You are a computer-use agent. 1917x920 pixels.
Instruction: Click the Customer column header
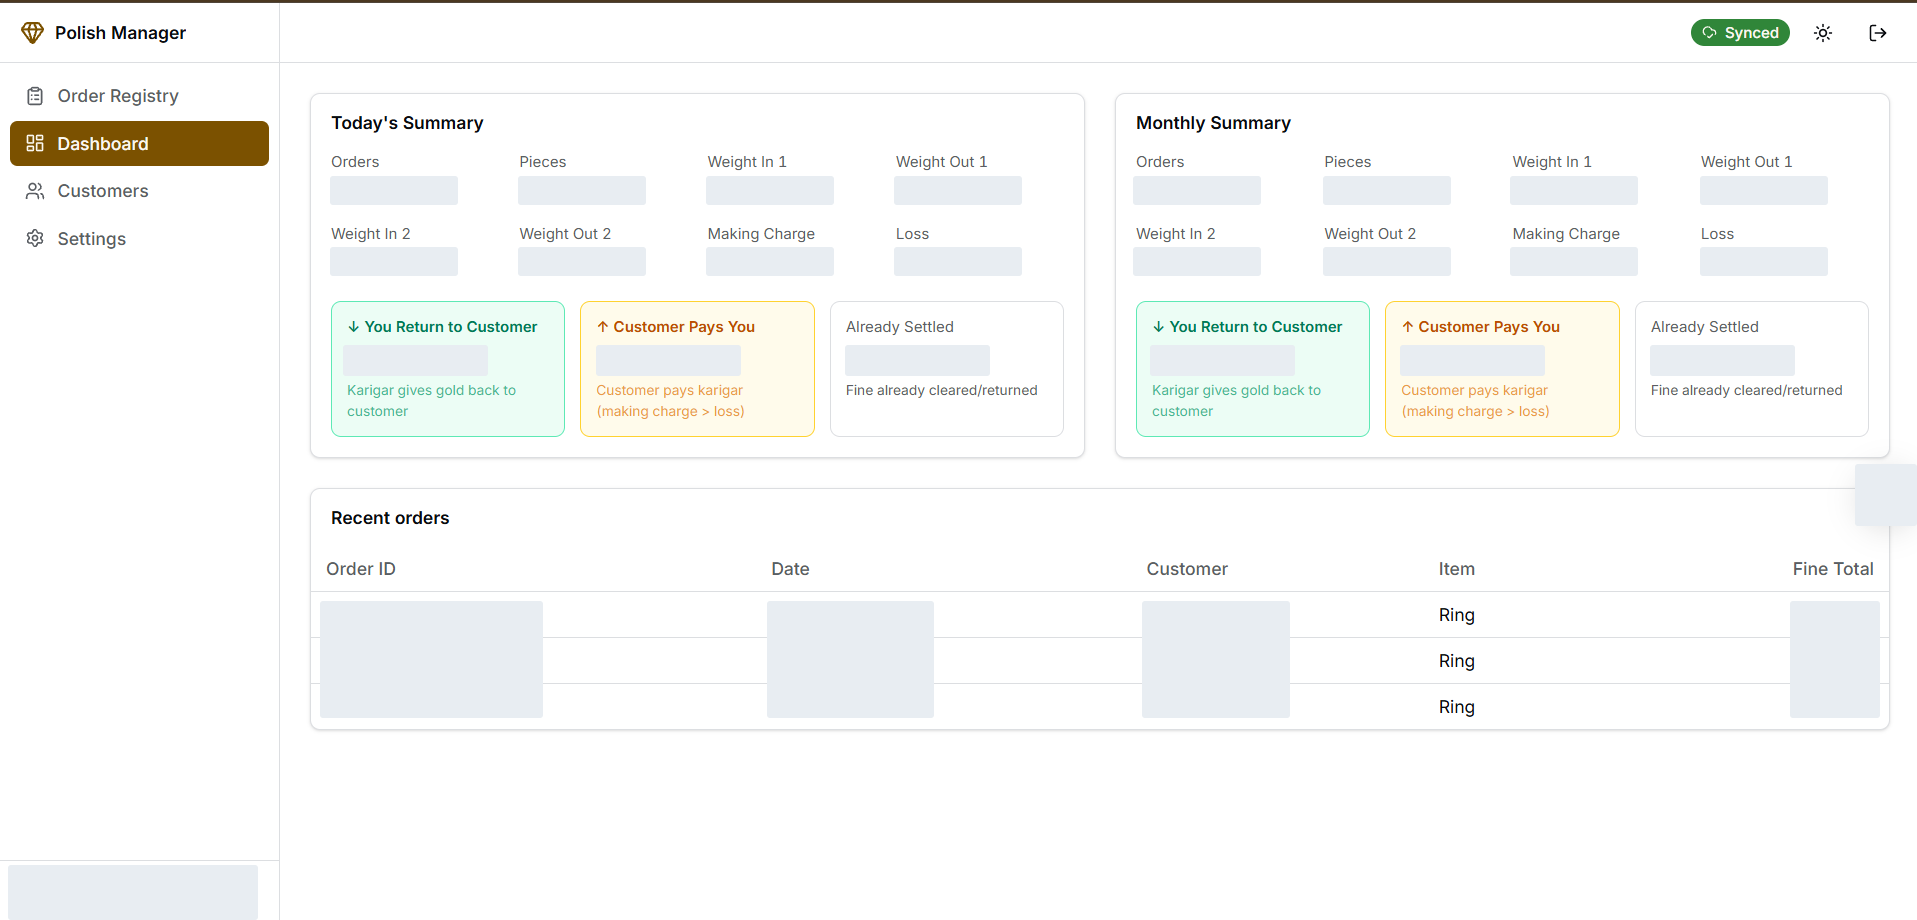[1187, 569]
